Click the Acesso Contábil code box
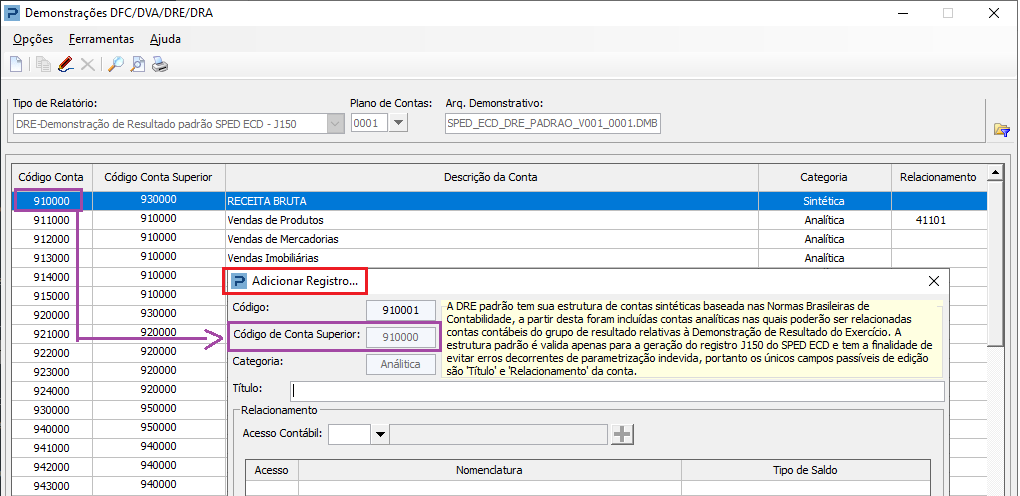 pos(350,434)
